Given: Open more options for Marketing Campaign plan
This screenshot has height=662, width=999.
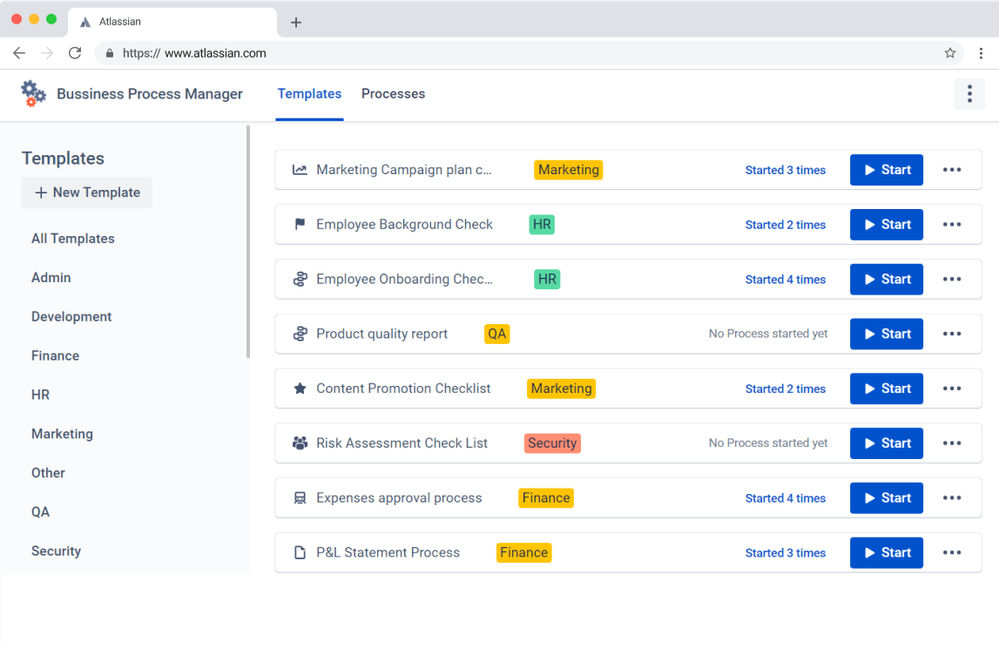Looking at the screenshot, I should 952,169.
